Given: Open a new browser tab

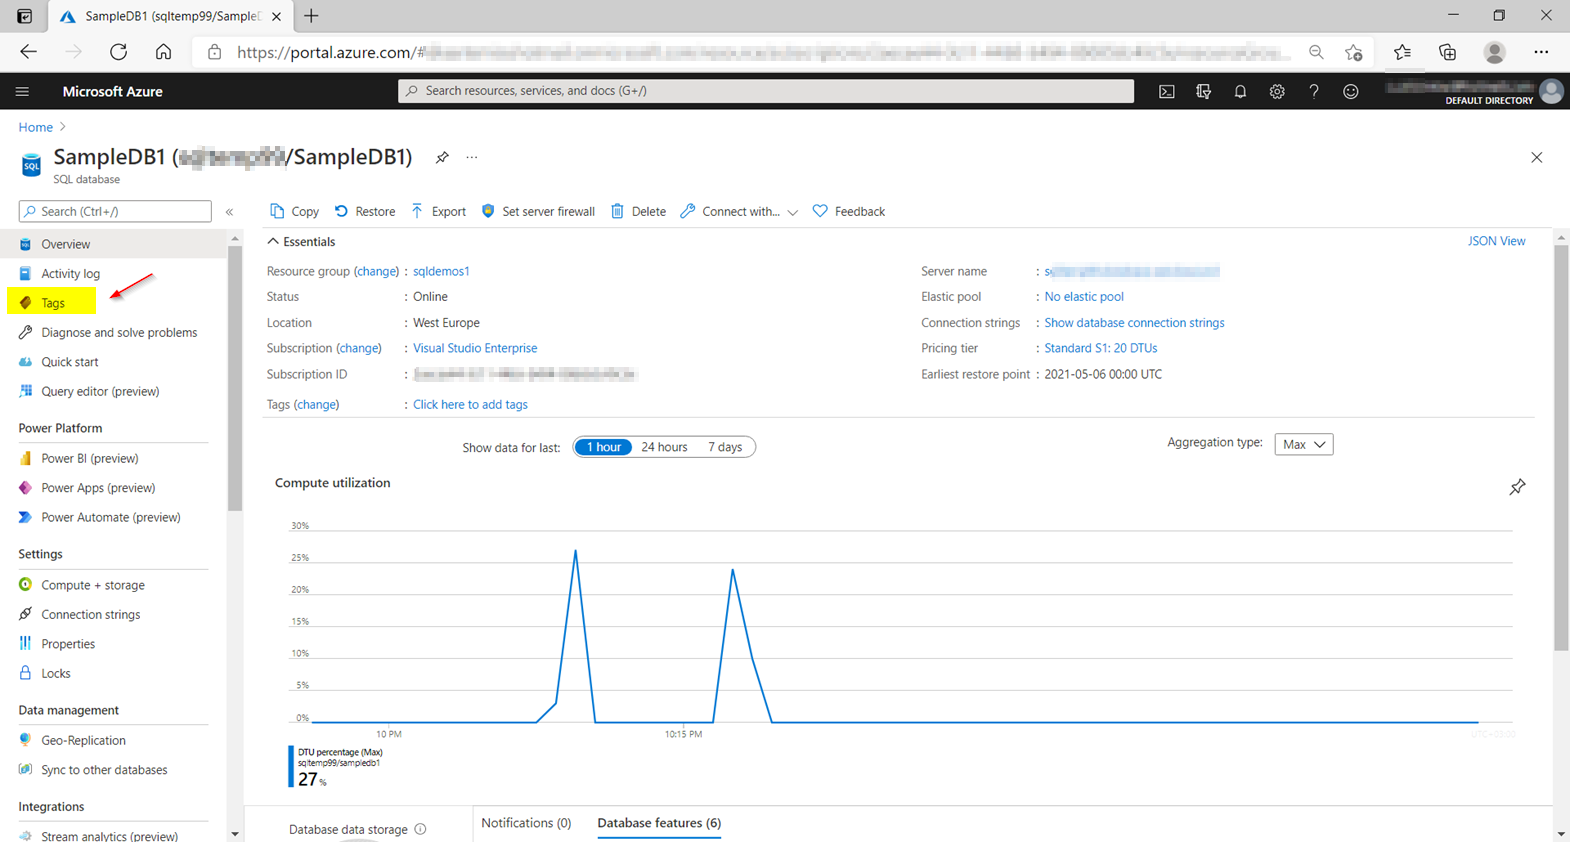Looking at the screenshot, I should coord(311,16).
